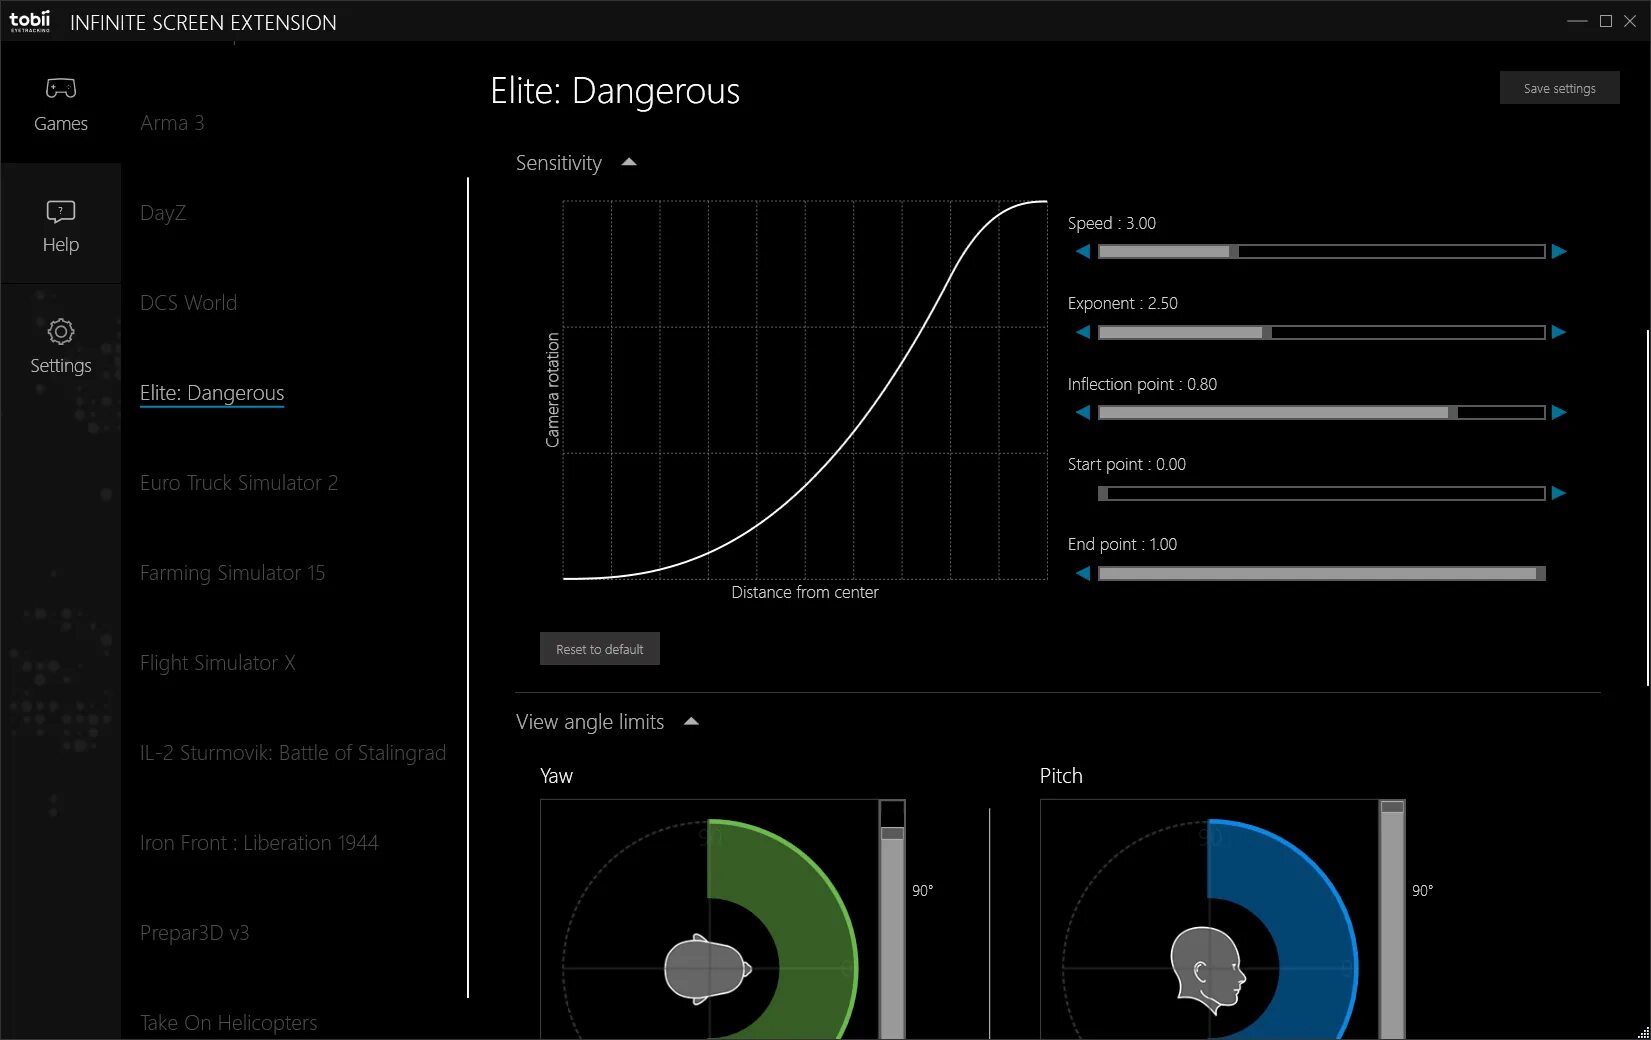Click the Pitch vertical angle slider
Screen dimensions: 1651x1040
[1392, 919]
